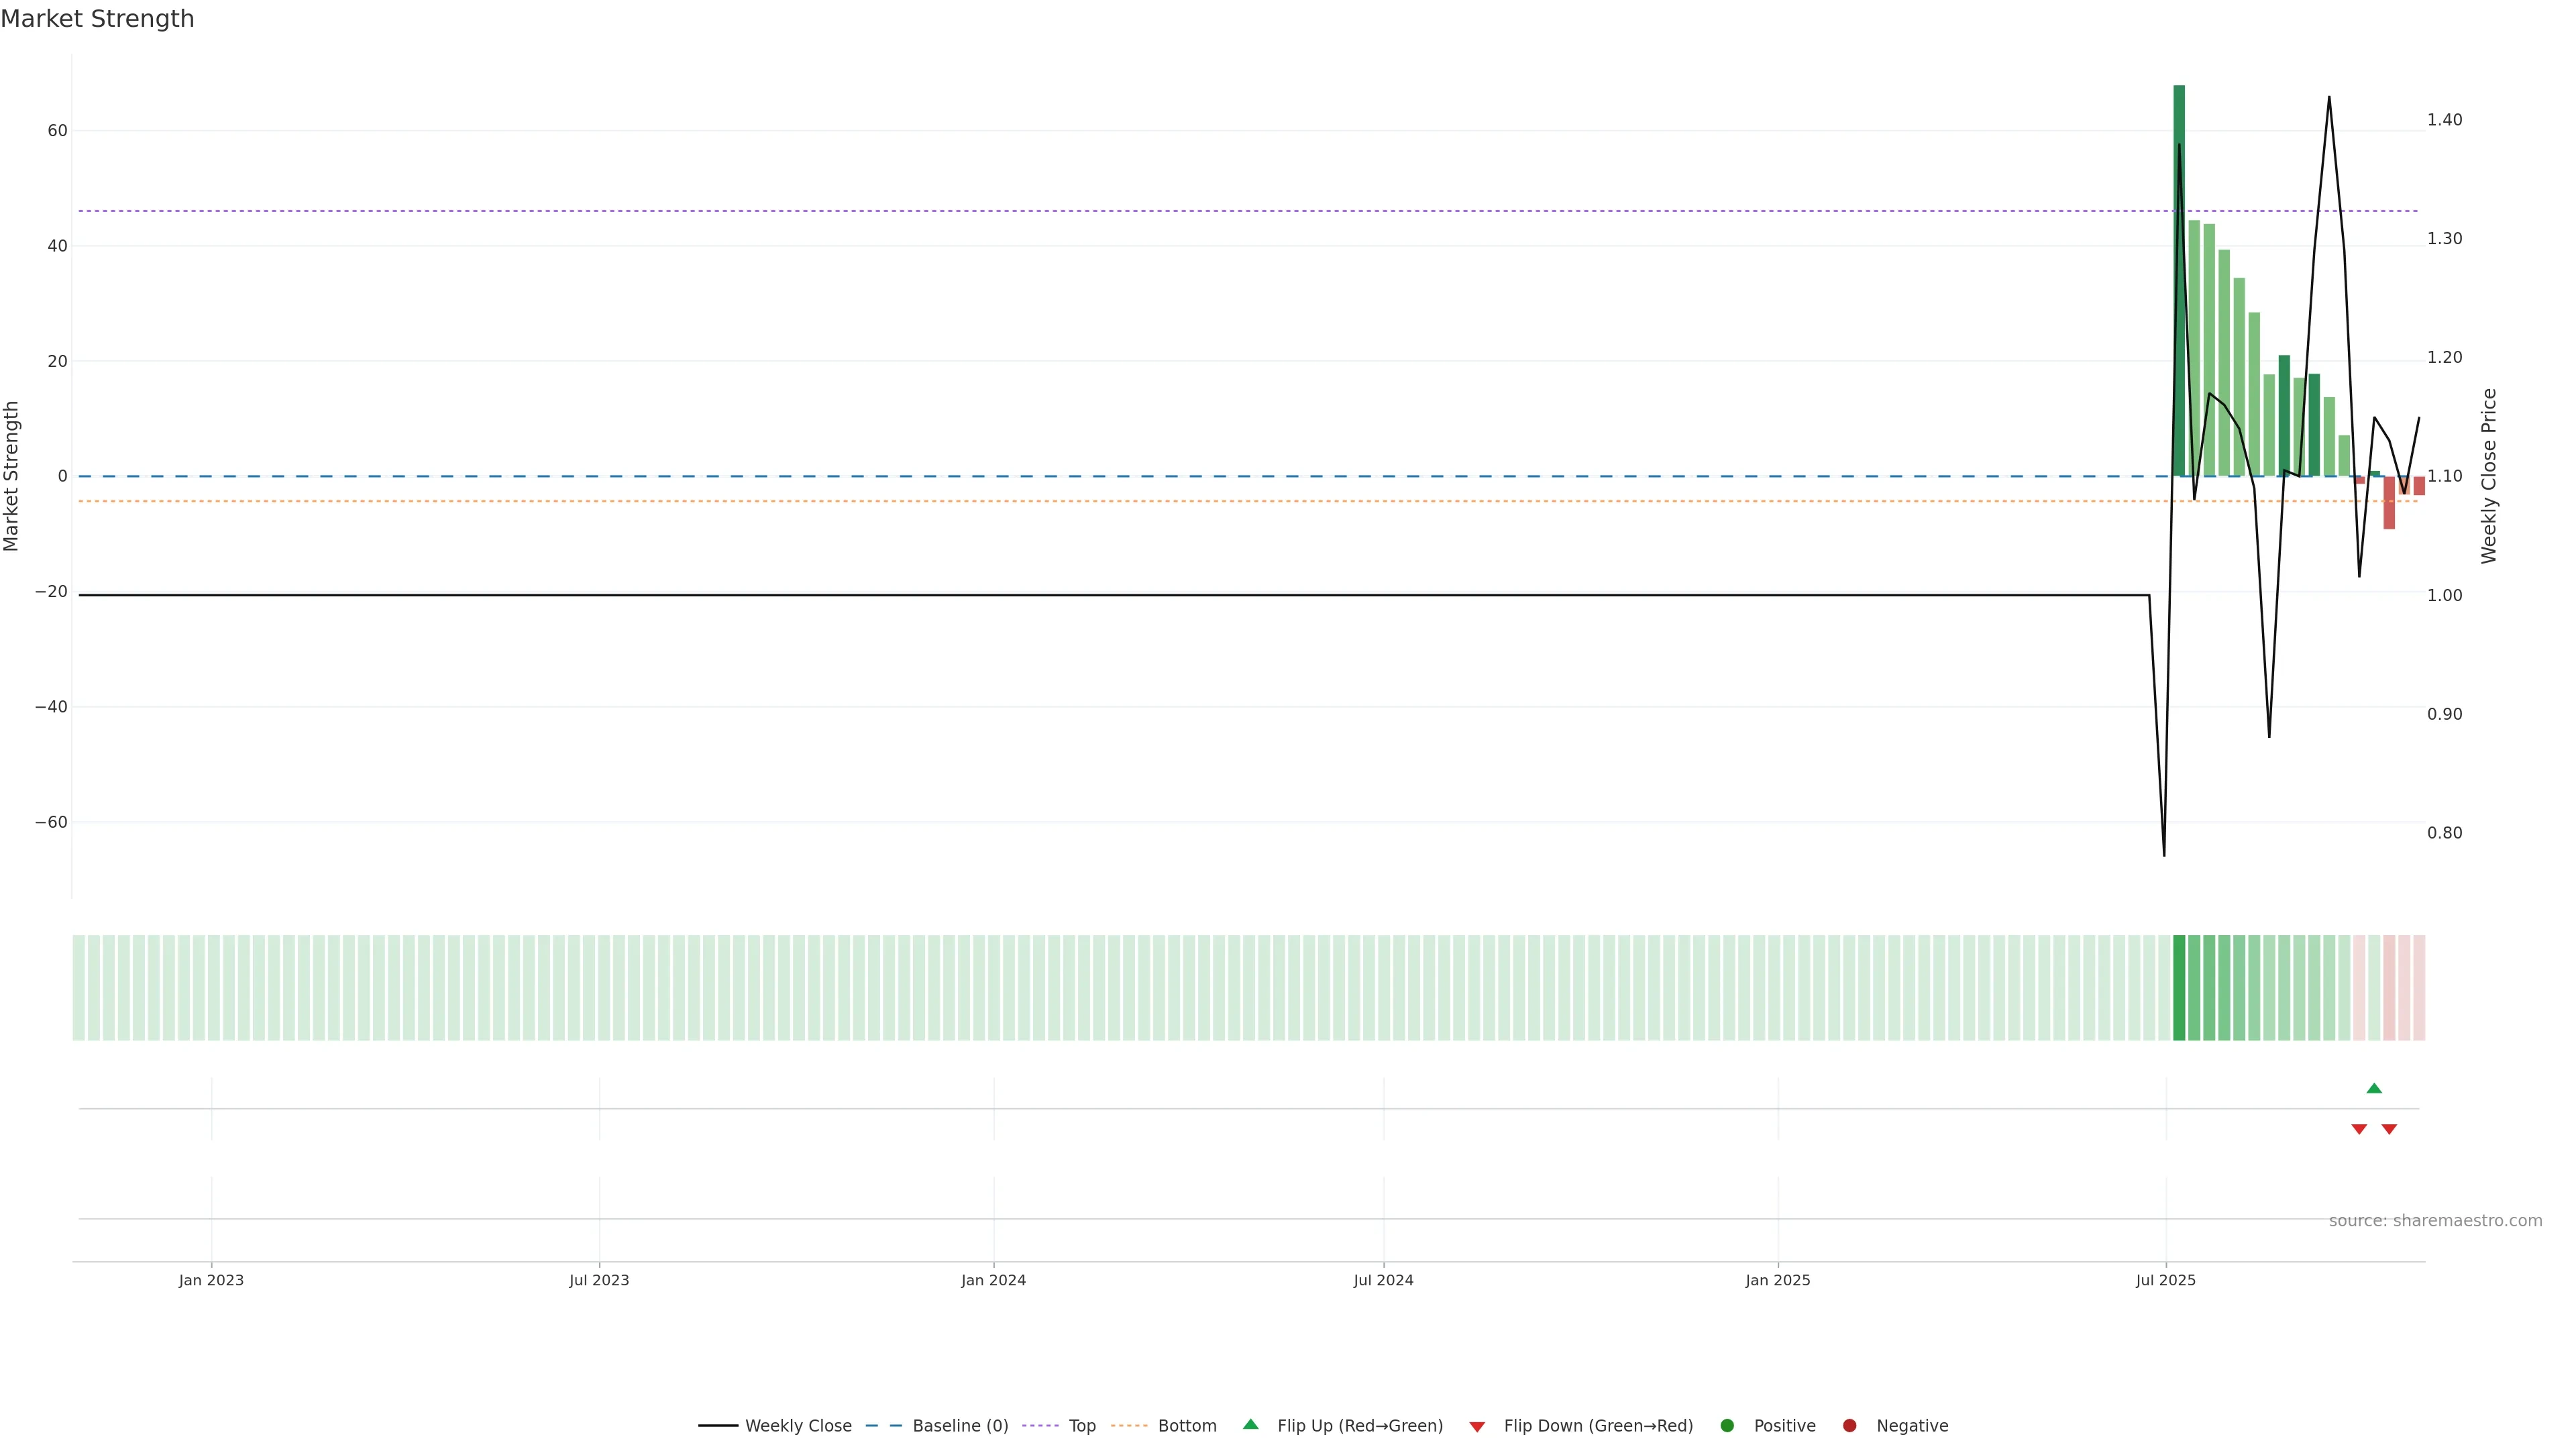
Task: Toggle Flip Up legend triangle icon
Action: pos(1250,1425)
